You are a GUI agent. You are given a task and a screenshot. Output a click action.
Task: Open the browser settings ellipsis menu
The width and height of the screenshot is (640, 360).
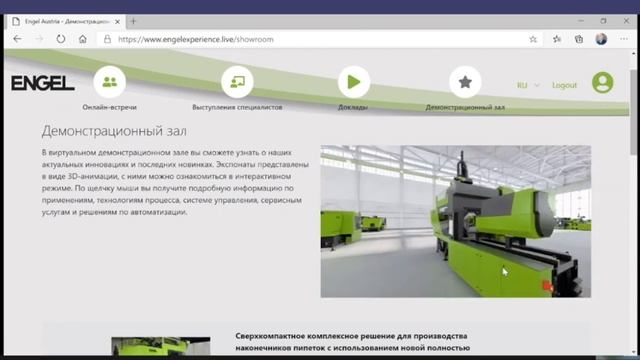click(624, 39)
